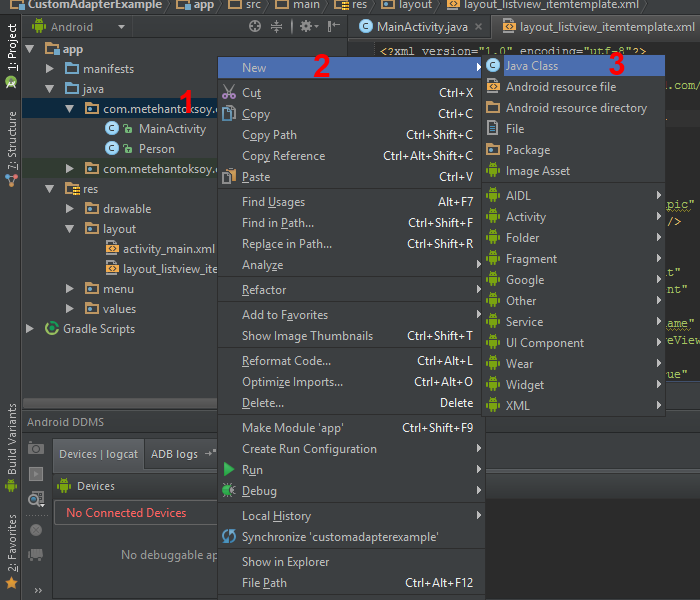Select Find Usages menu entry

pyautogui.click(x=350, y=202)
